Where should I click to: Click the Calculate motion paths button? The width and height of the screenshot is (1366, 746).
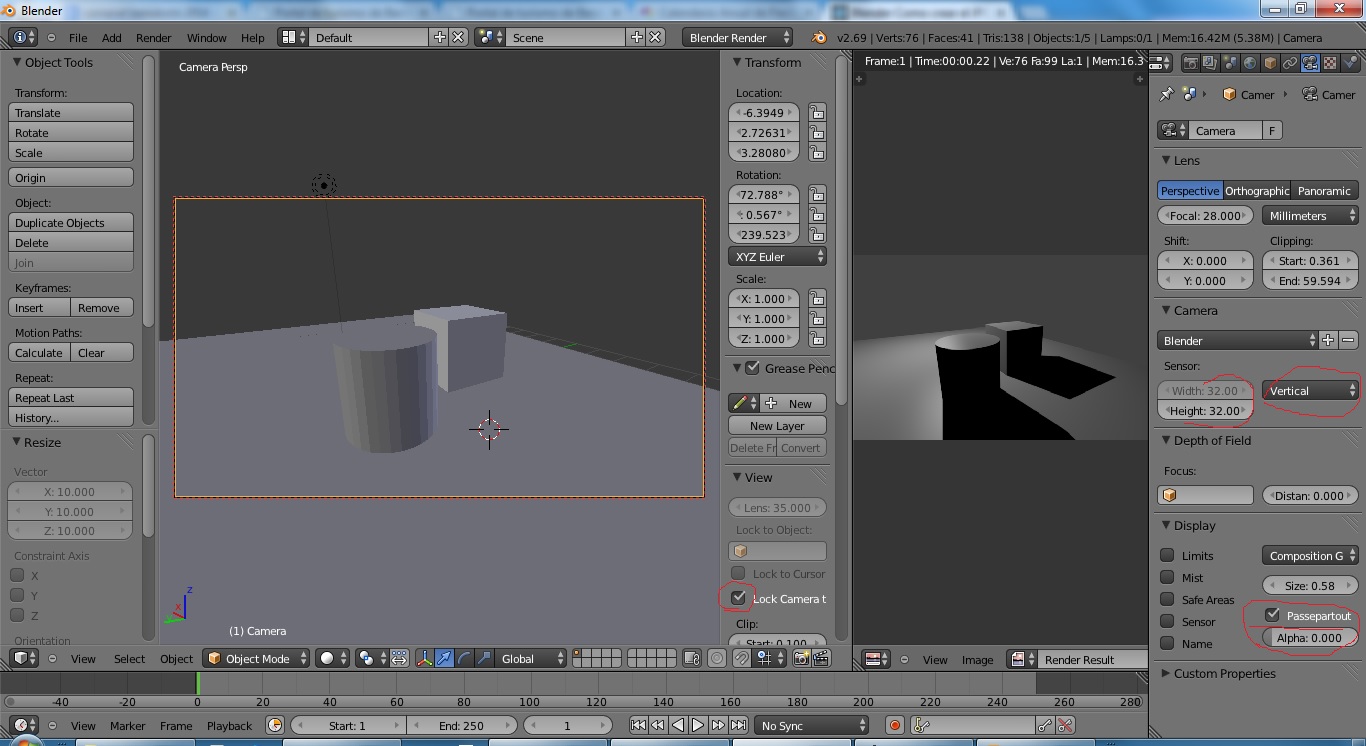click(40, 353)
